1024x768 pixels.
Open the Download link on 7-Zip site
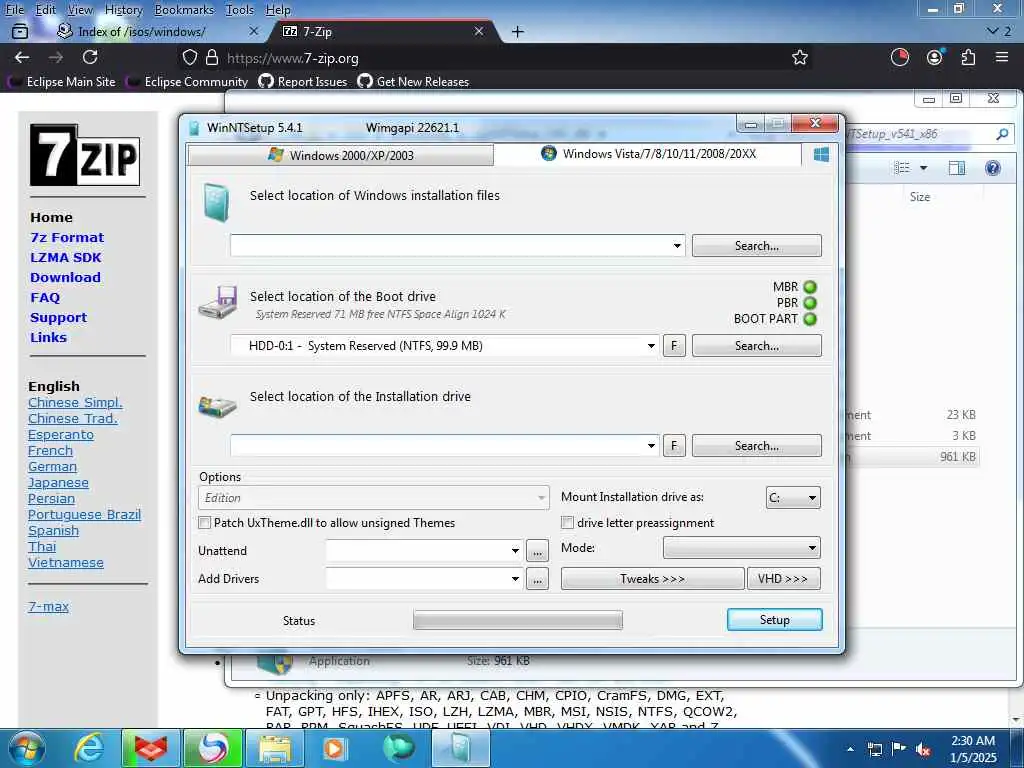pos(65,278)
